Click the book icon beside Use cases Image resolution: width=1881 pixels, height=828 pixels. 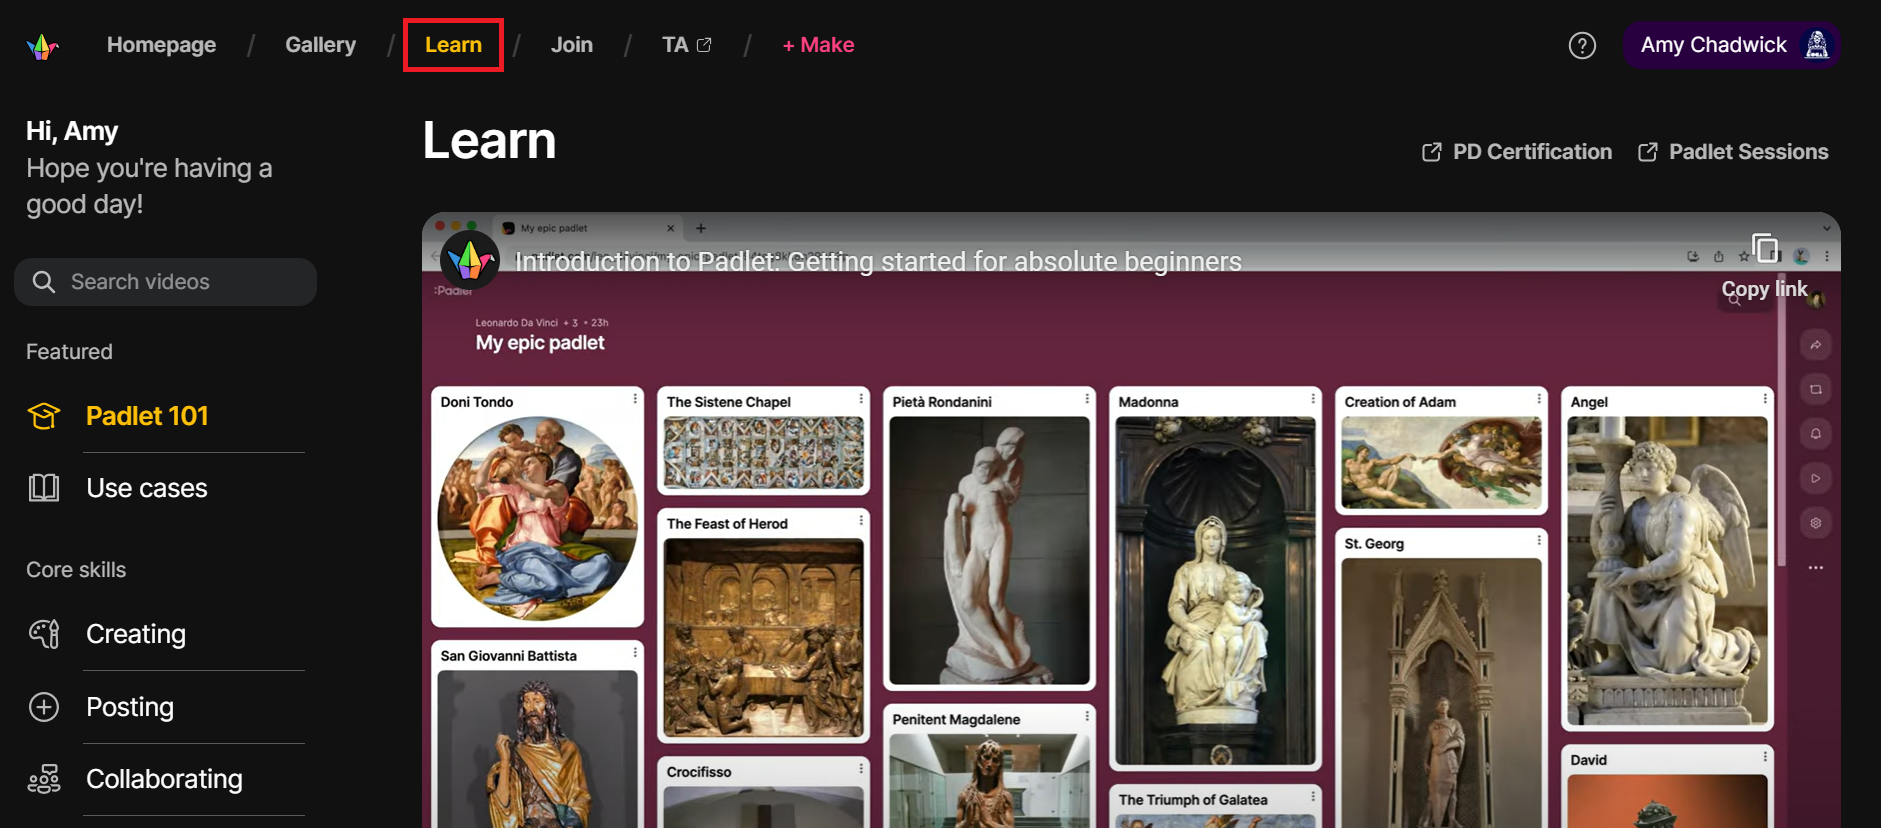pyautogui.click(x=44, y=488)
